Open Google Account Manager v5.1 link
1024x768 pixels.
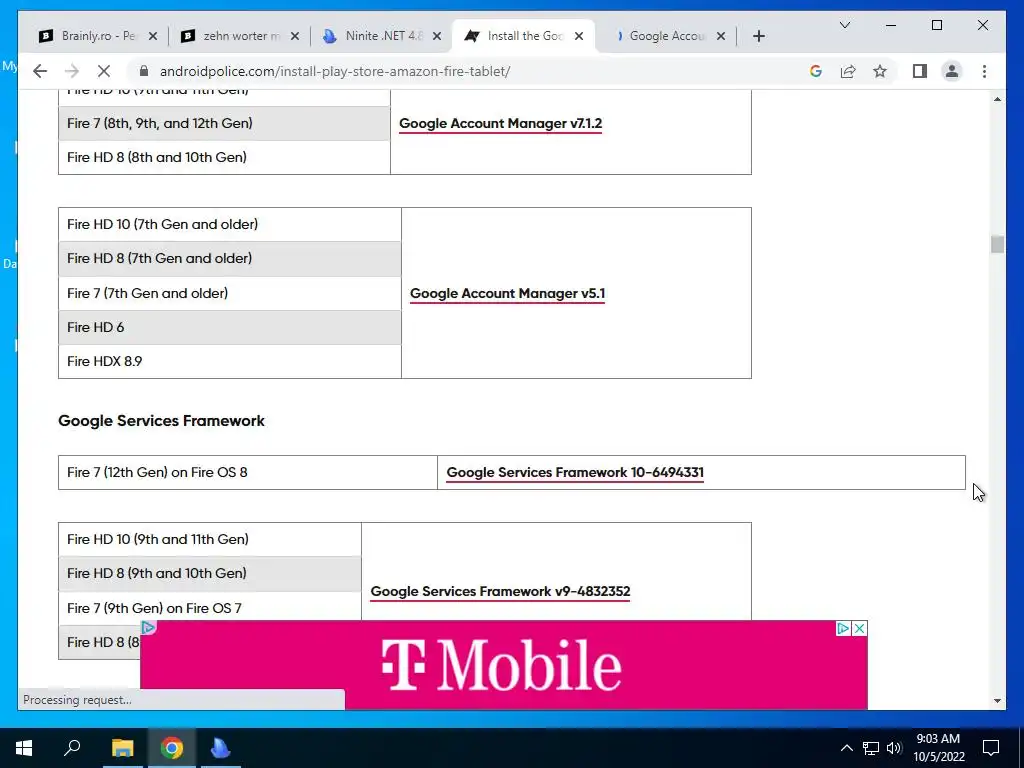[x=507, y=293]
